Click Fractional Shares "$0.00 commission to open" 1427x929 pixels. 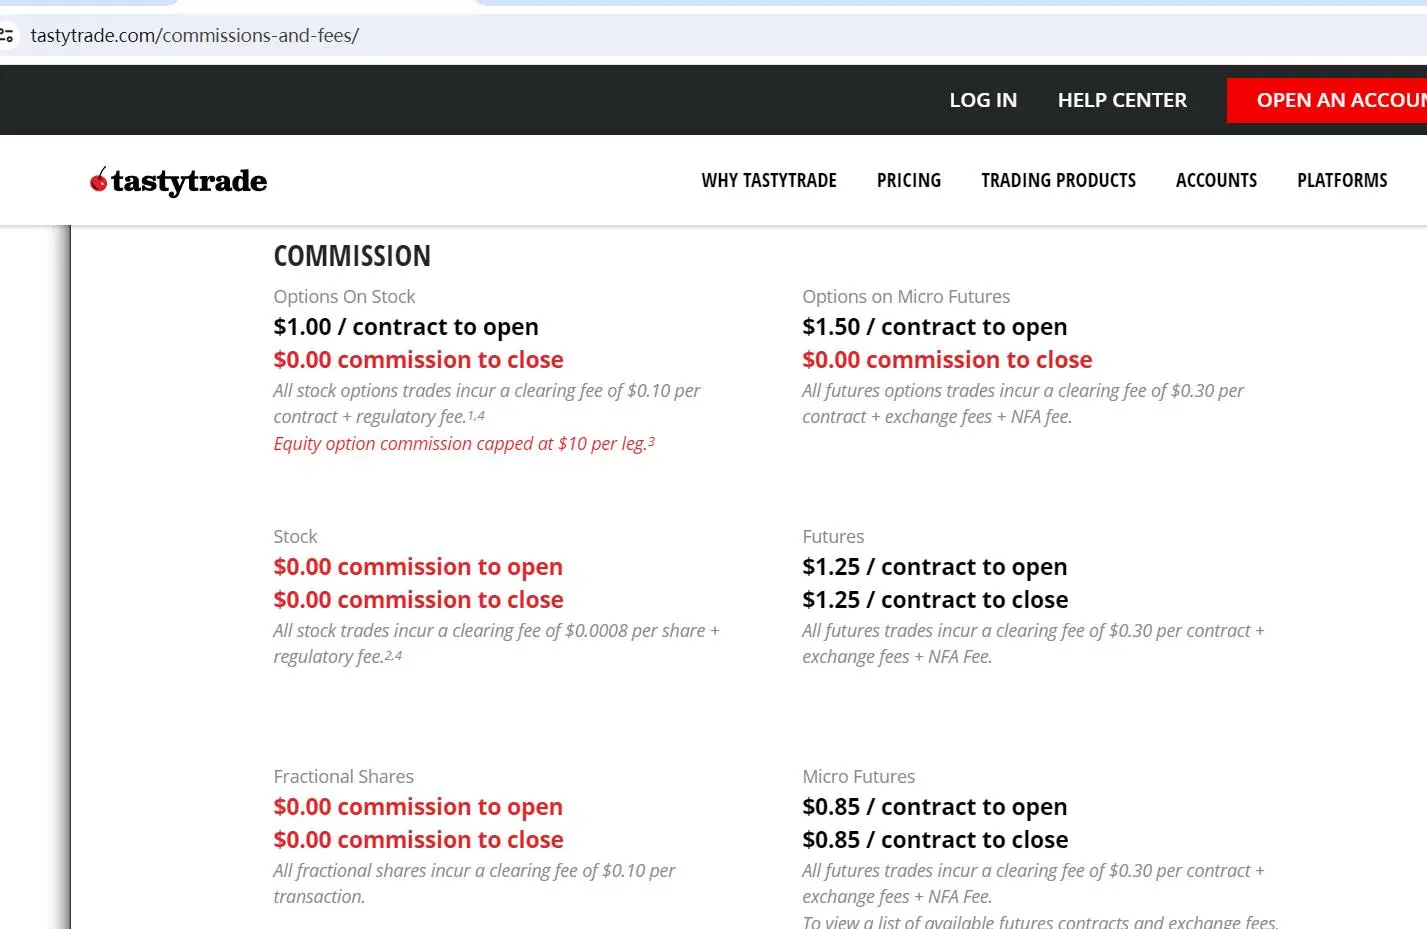pyautogui.click(x=418, y=807)
